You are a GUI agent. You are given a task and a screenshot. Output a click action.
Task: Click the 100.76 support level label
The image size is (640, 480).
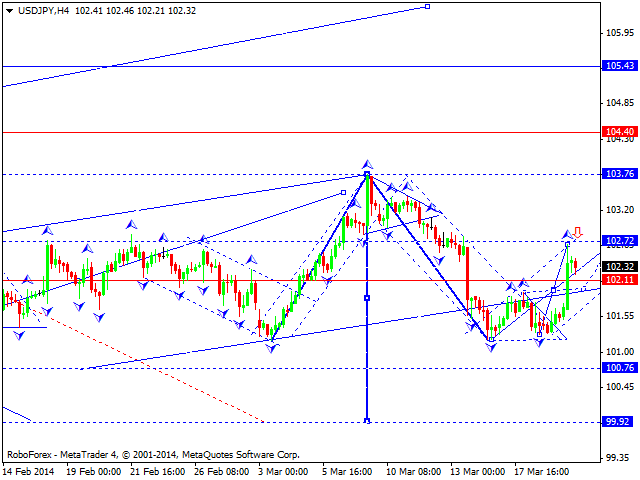coord(620,368)
